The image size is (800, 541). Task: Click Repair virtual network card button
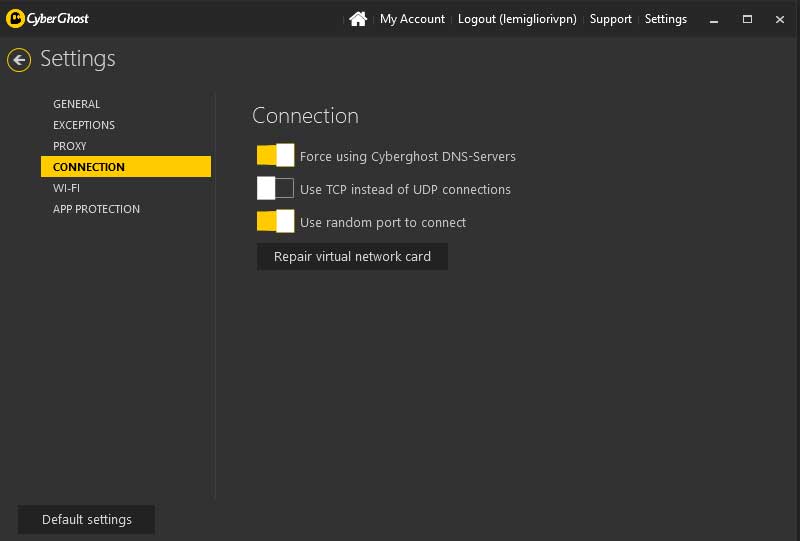coord(352,256)
